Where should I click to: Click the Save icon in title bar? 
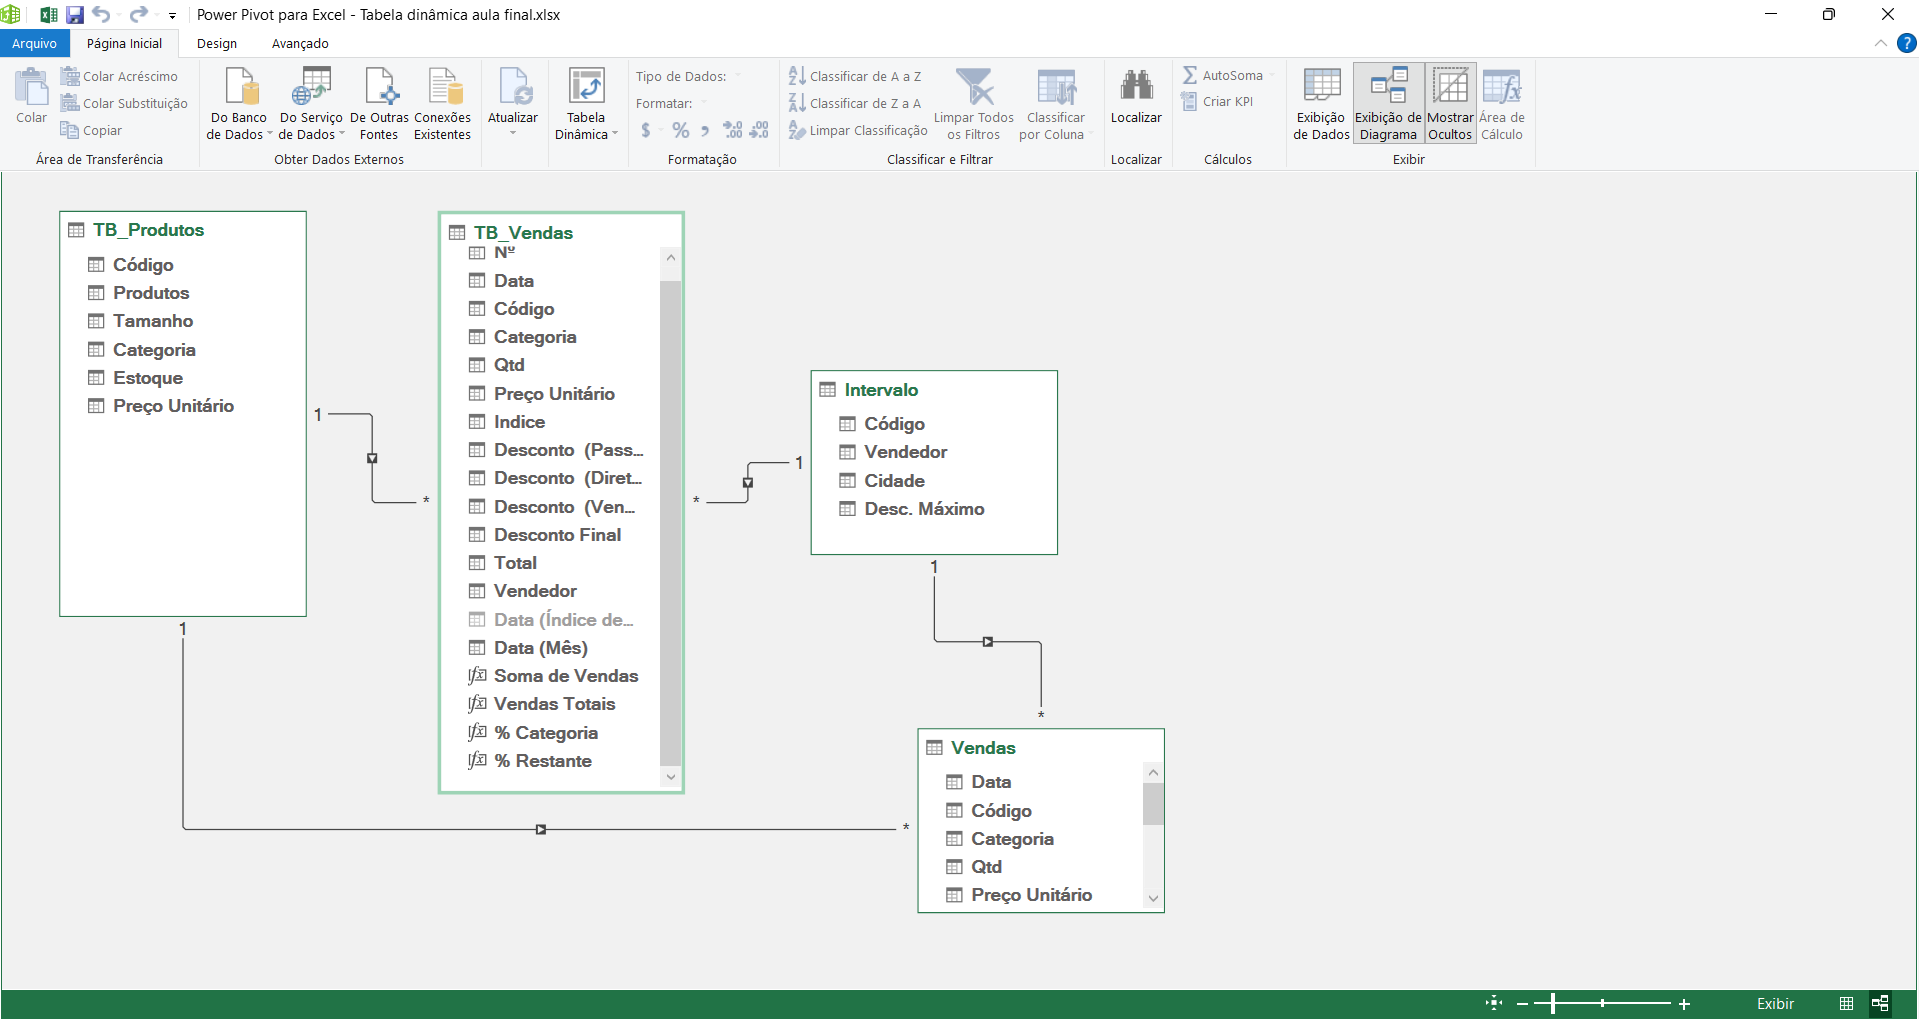[x=75, y=14]
